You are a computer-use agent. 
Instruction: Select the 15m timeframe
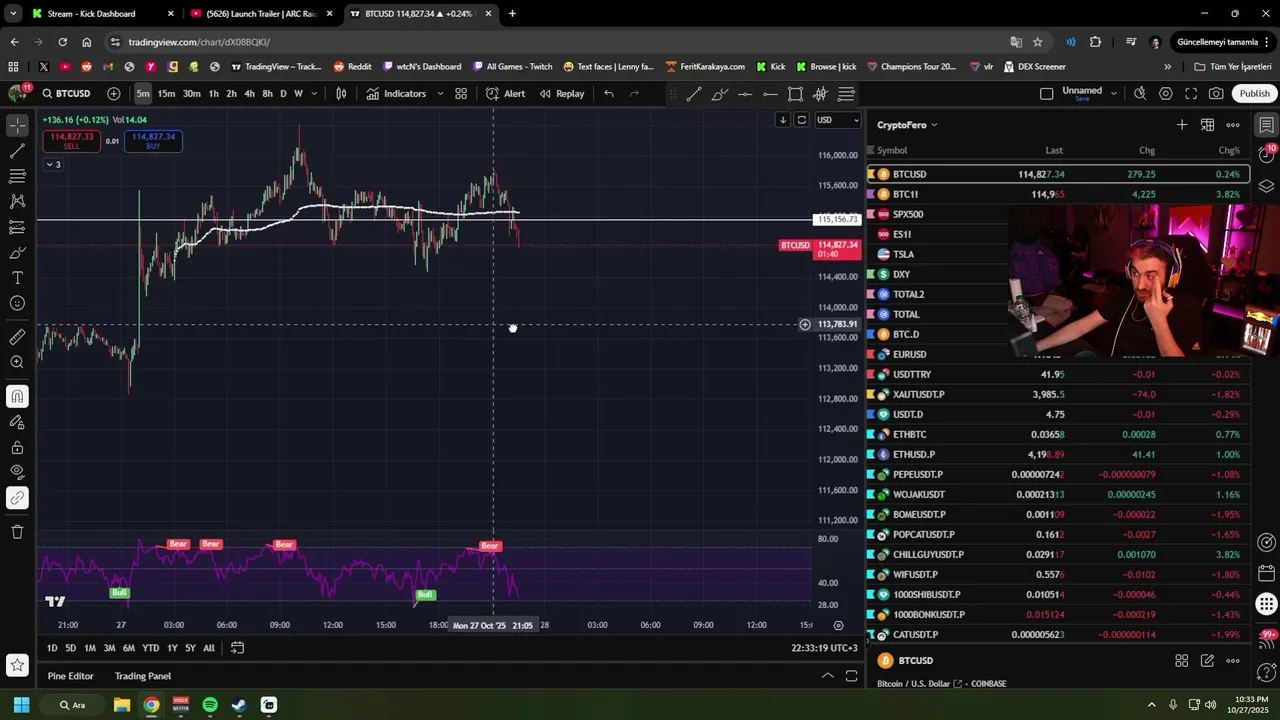(x=166, y=93)
